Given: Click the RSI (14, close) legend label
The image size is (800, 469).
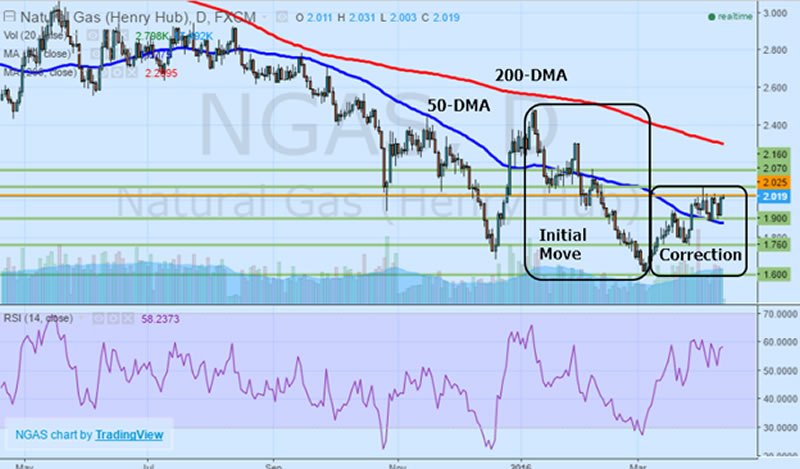Looking at the screenshot, I should point(38,318).
